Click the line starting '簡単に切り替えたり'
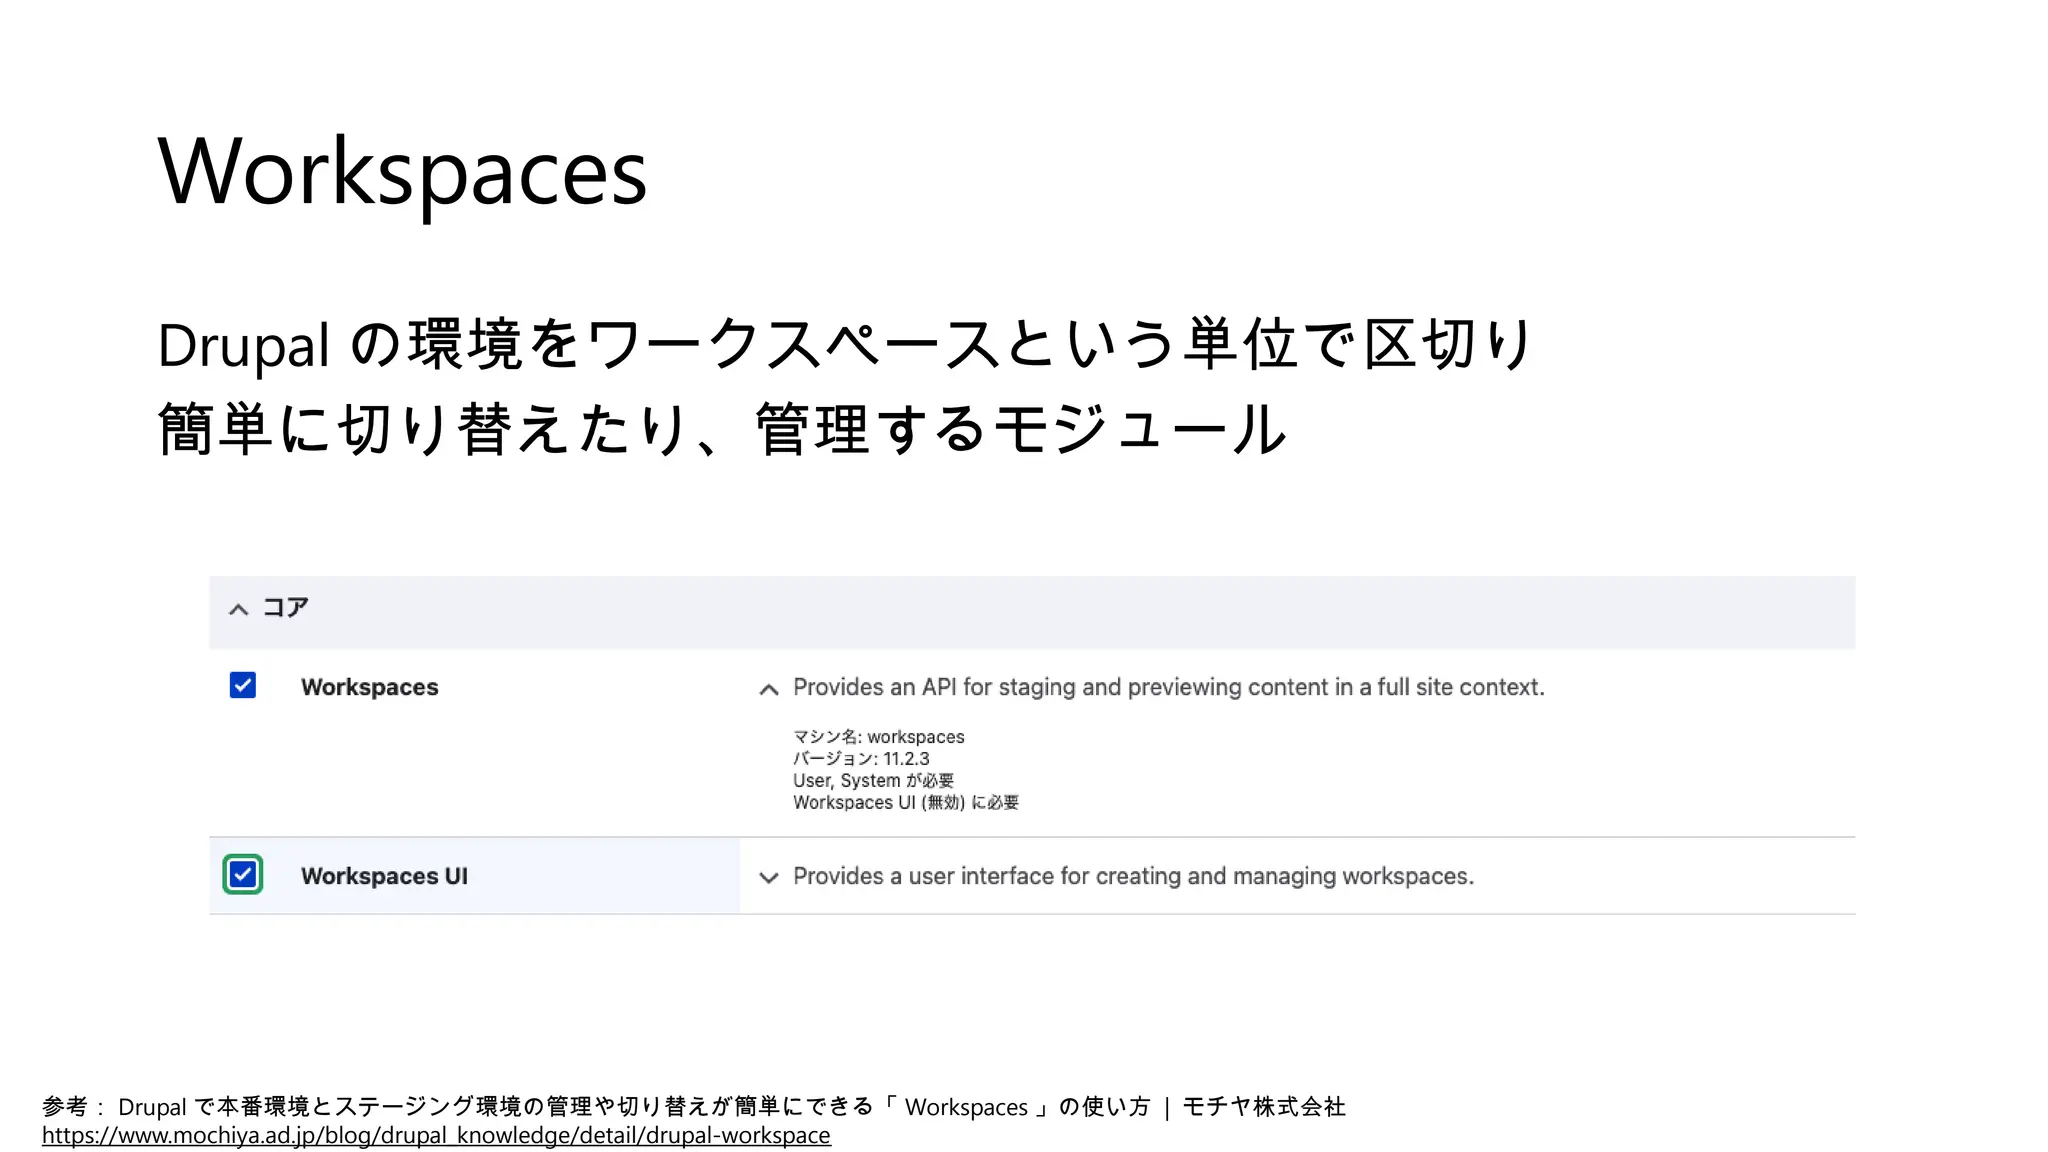 click(x=722, y=429)
